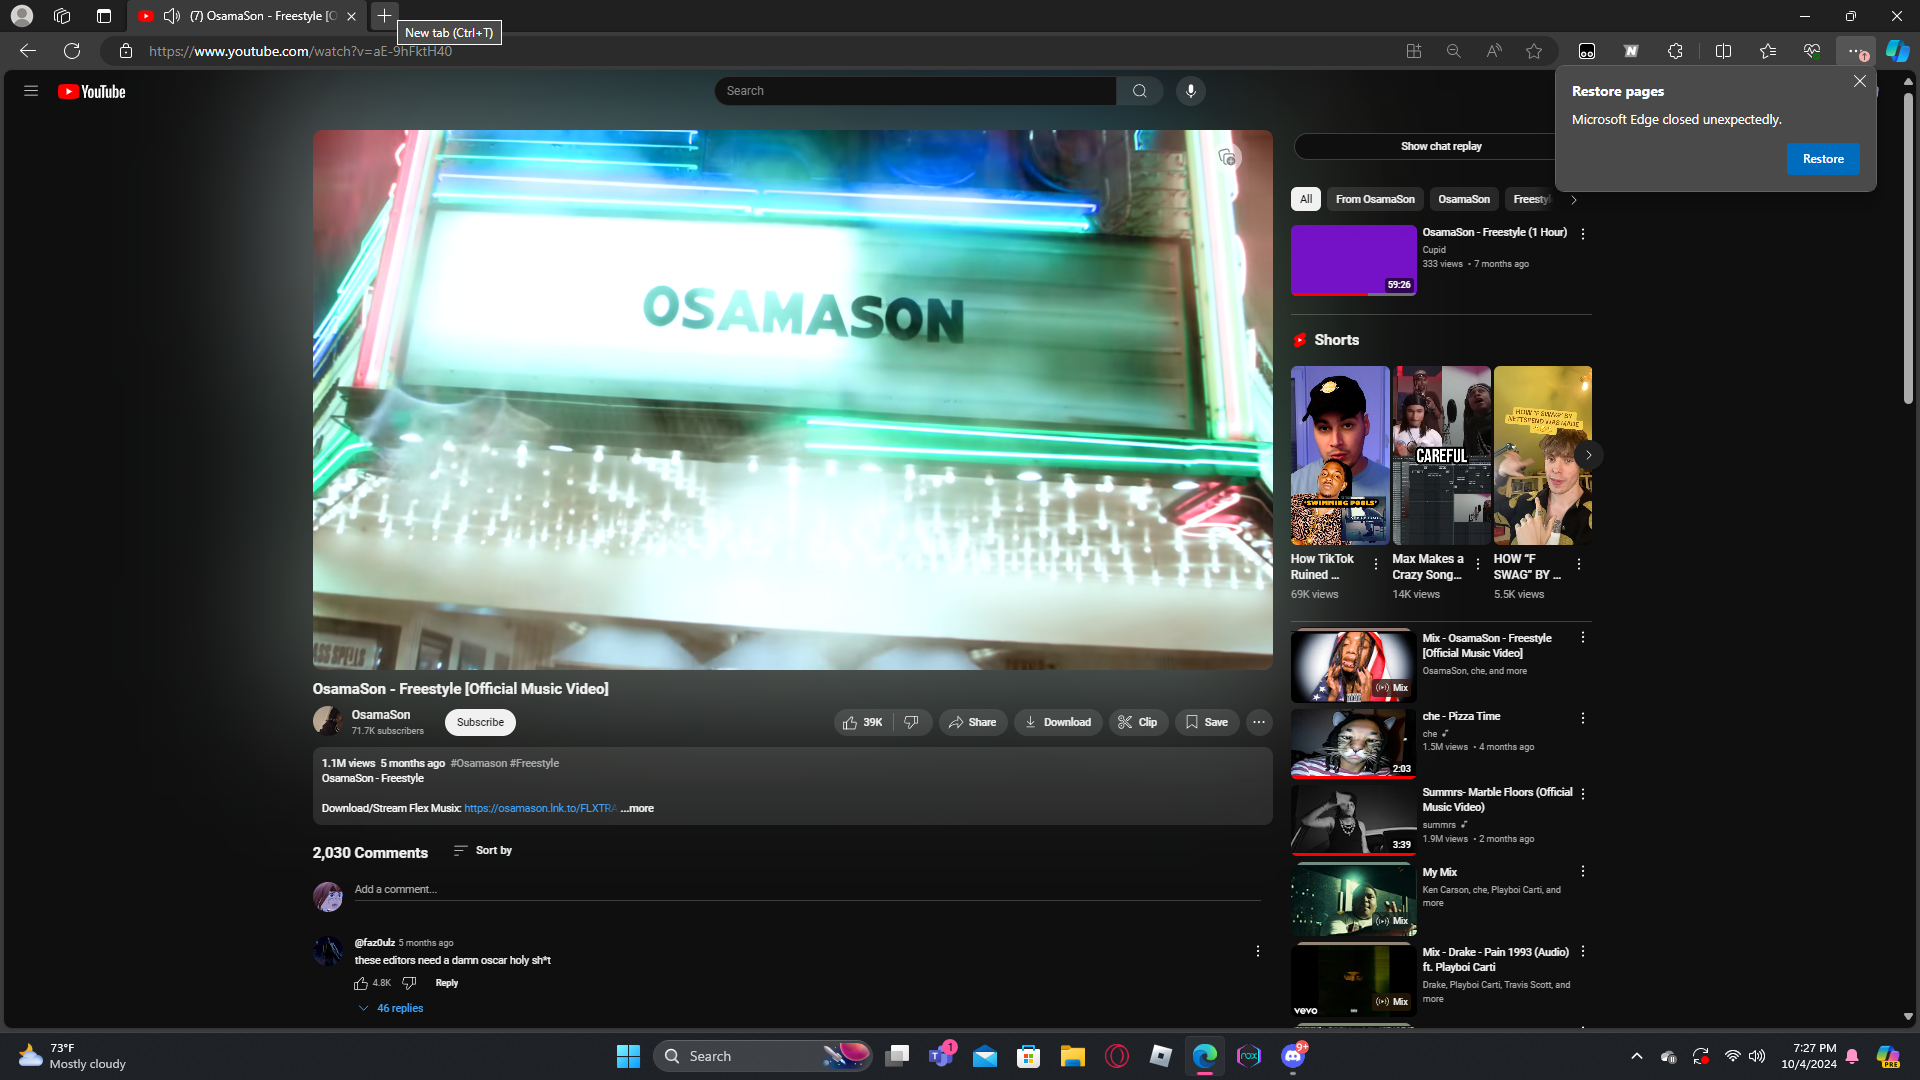The width and height of the screenshot is (1920, 1080).
Task: Open the vertical tab actions menu
Action: 104,16
